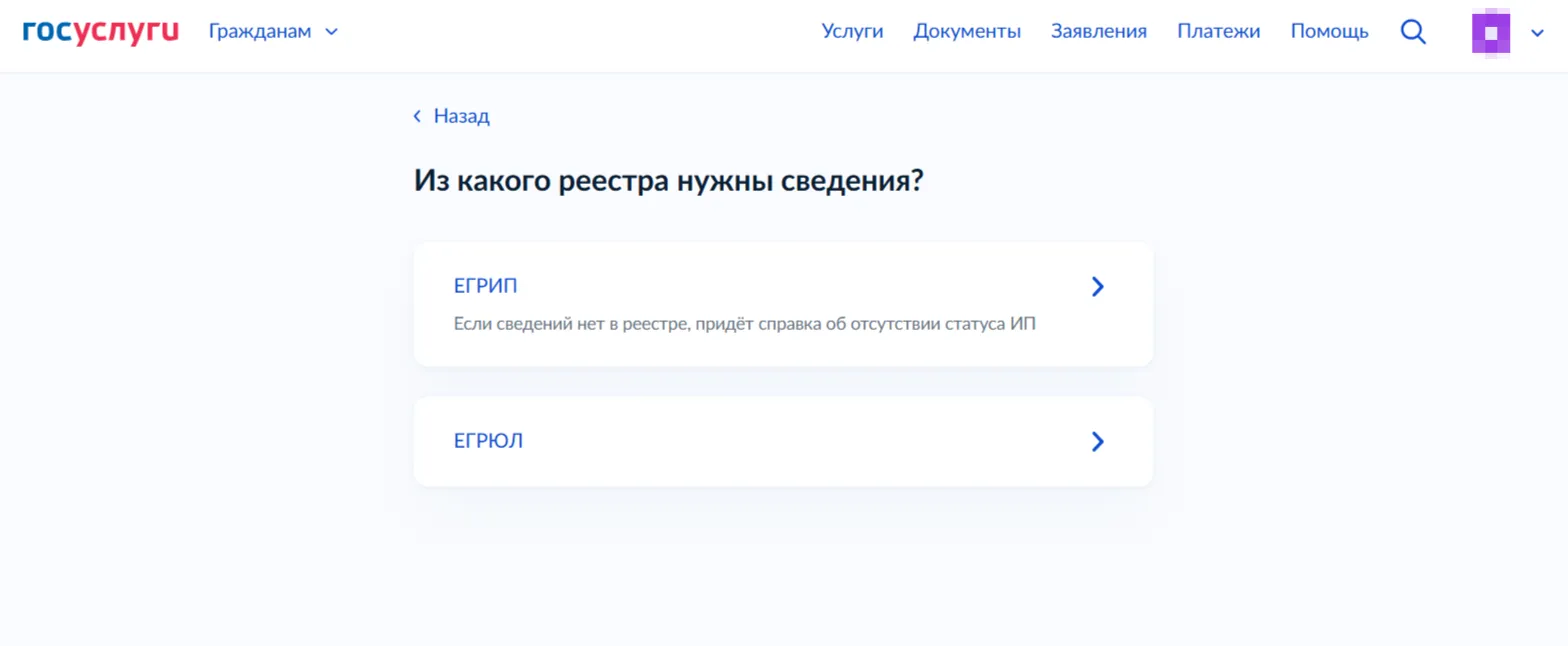Expand the account menu chevron

click(1537, 32)
